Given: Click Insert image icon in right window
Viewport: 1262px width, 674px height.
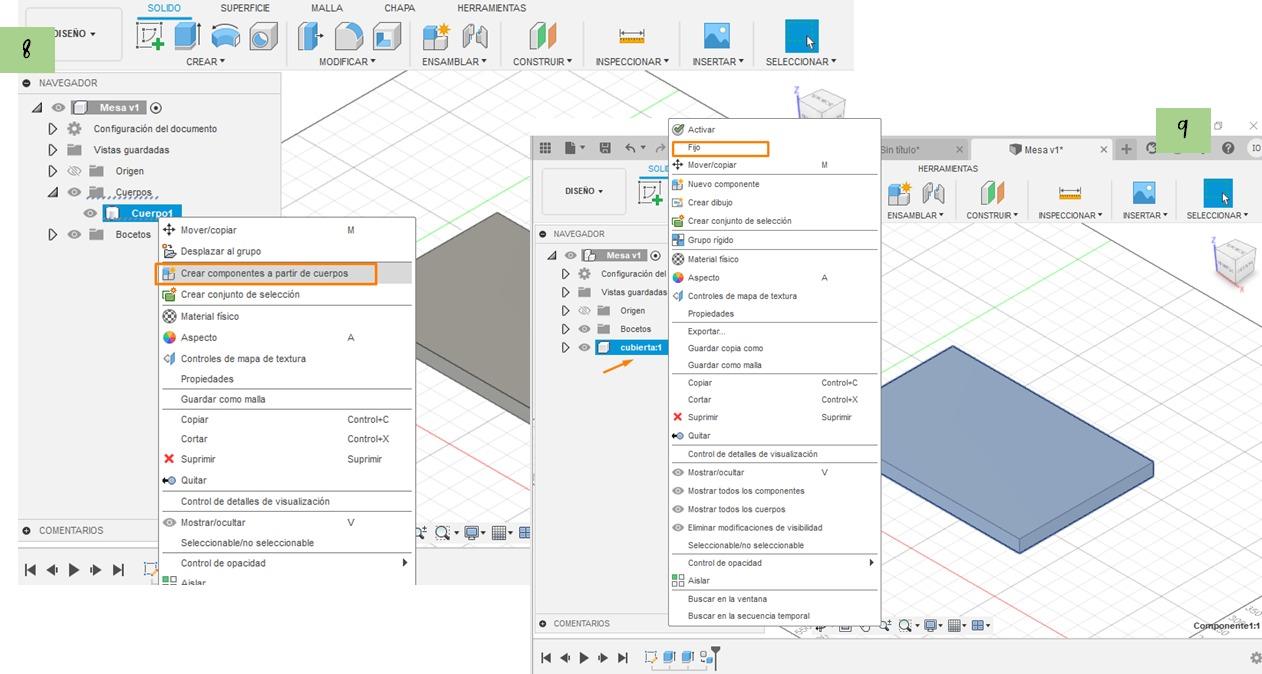Looking at the screenshot, I should [x=1144, y=193].
